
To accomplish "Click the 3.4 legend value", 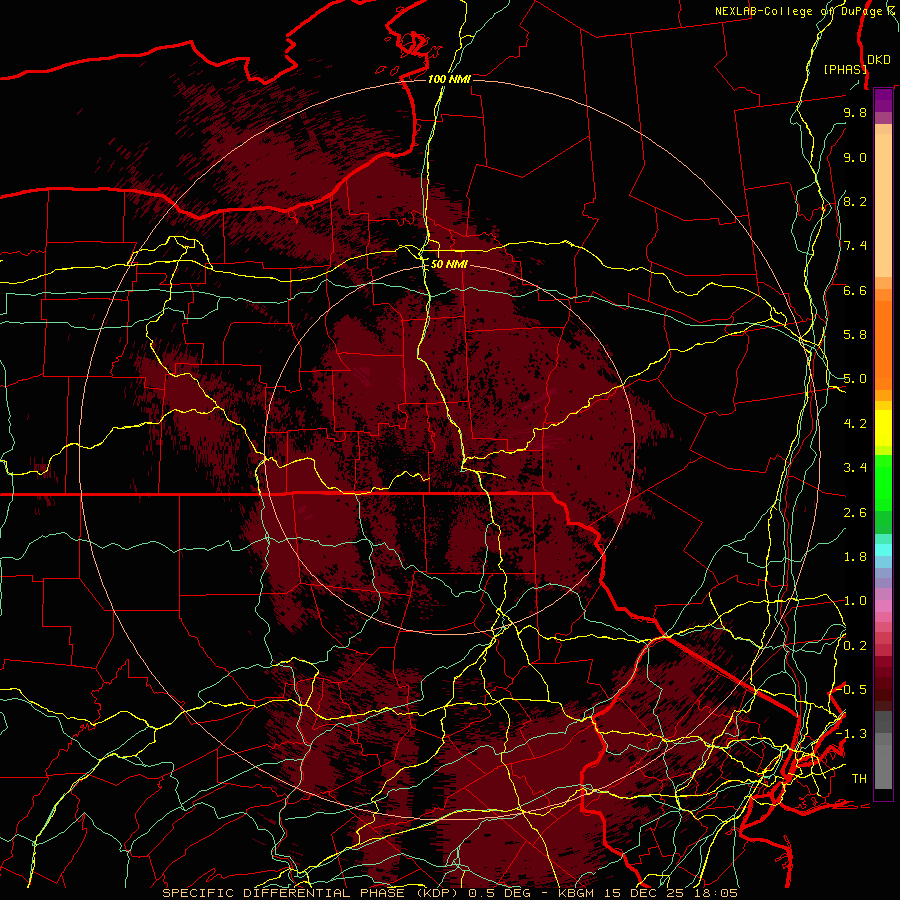I will coord(855,468).
